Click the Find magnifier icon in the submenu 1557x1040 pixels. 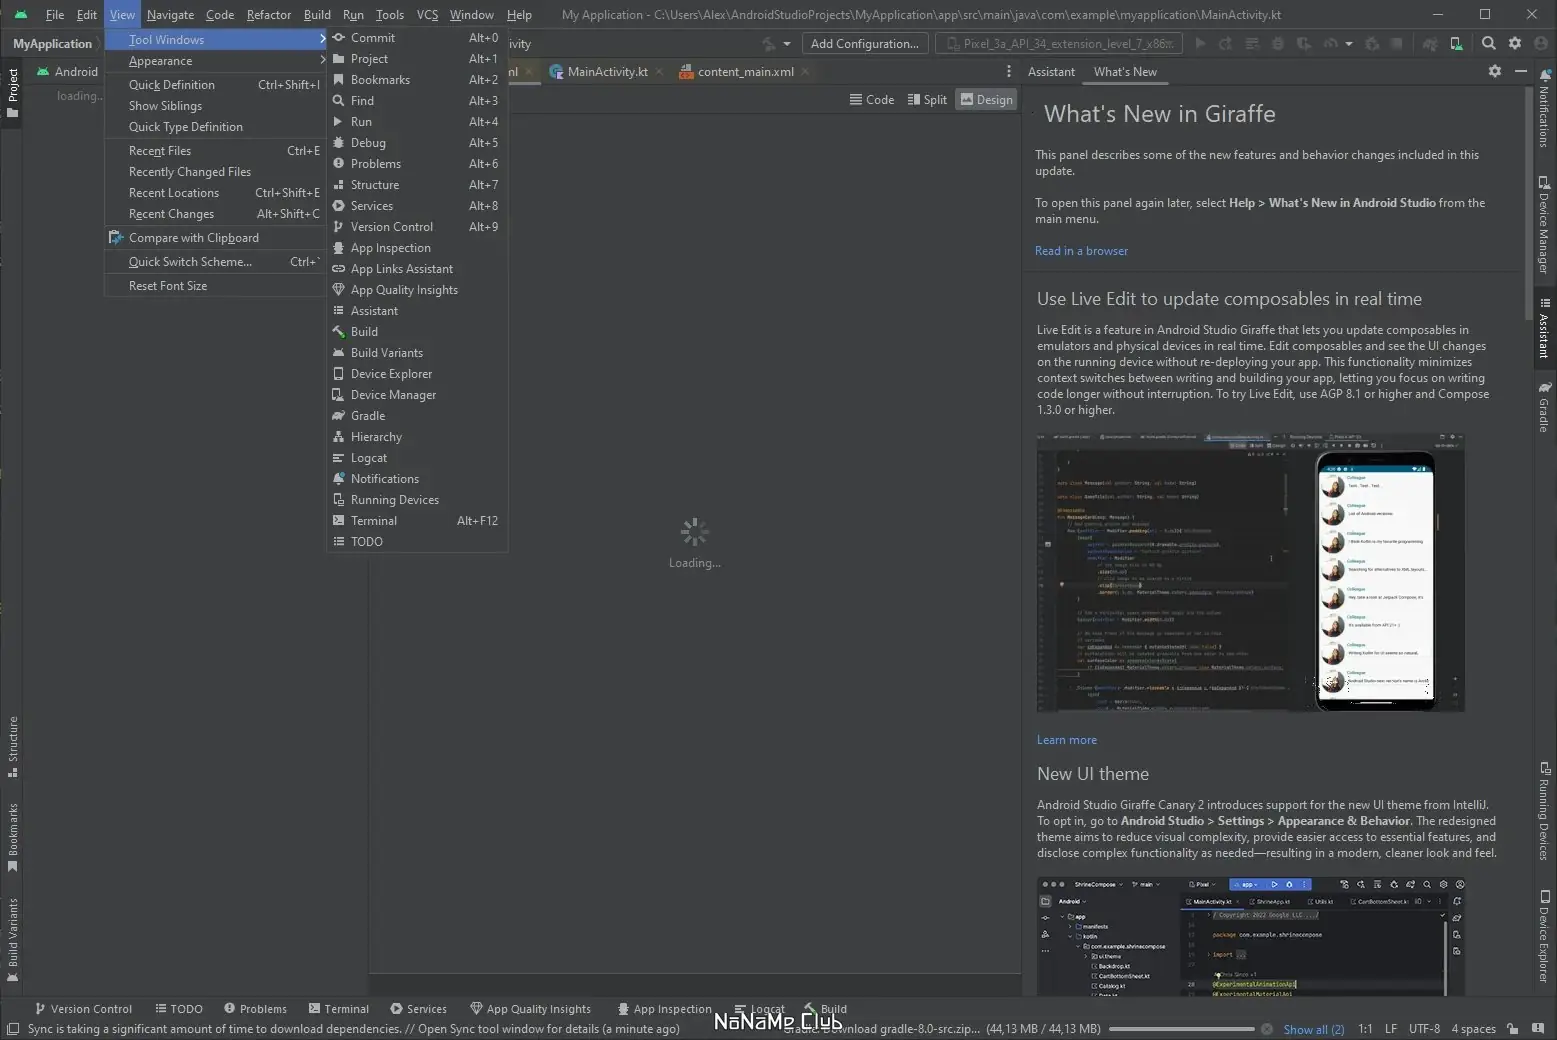339,101
